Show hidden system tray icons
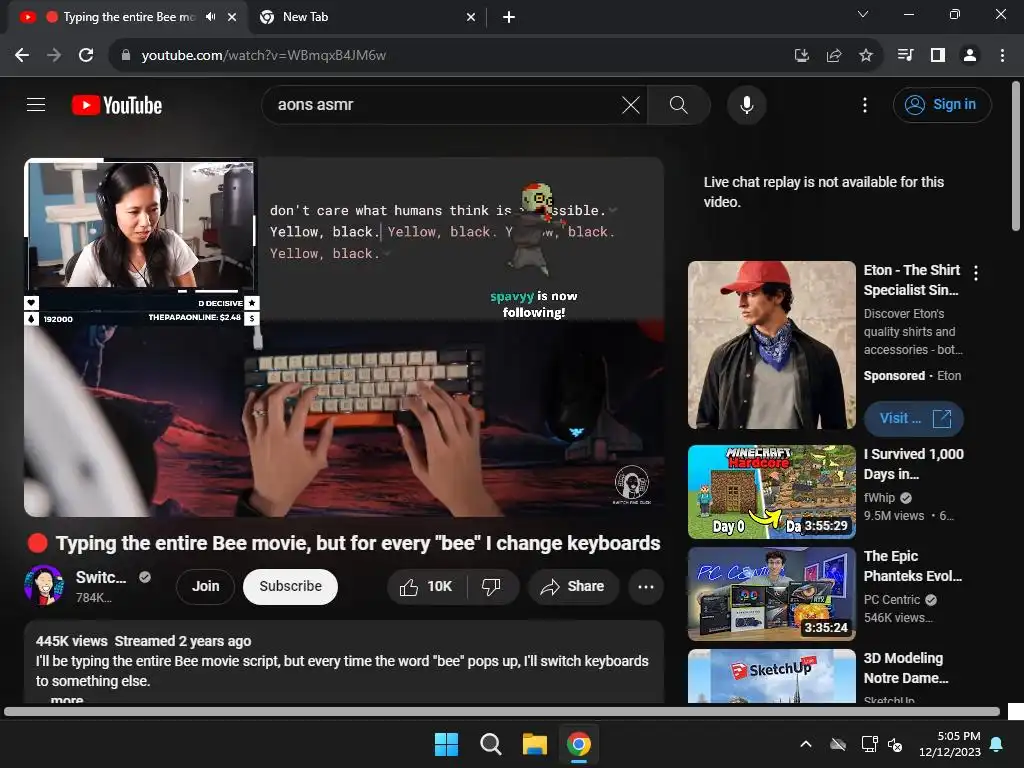 tap(806, 744)
